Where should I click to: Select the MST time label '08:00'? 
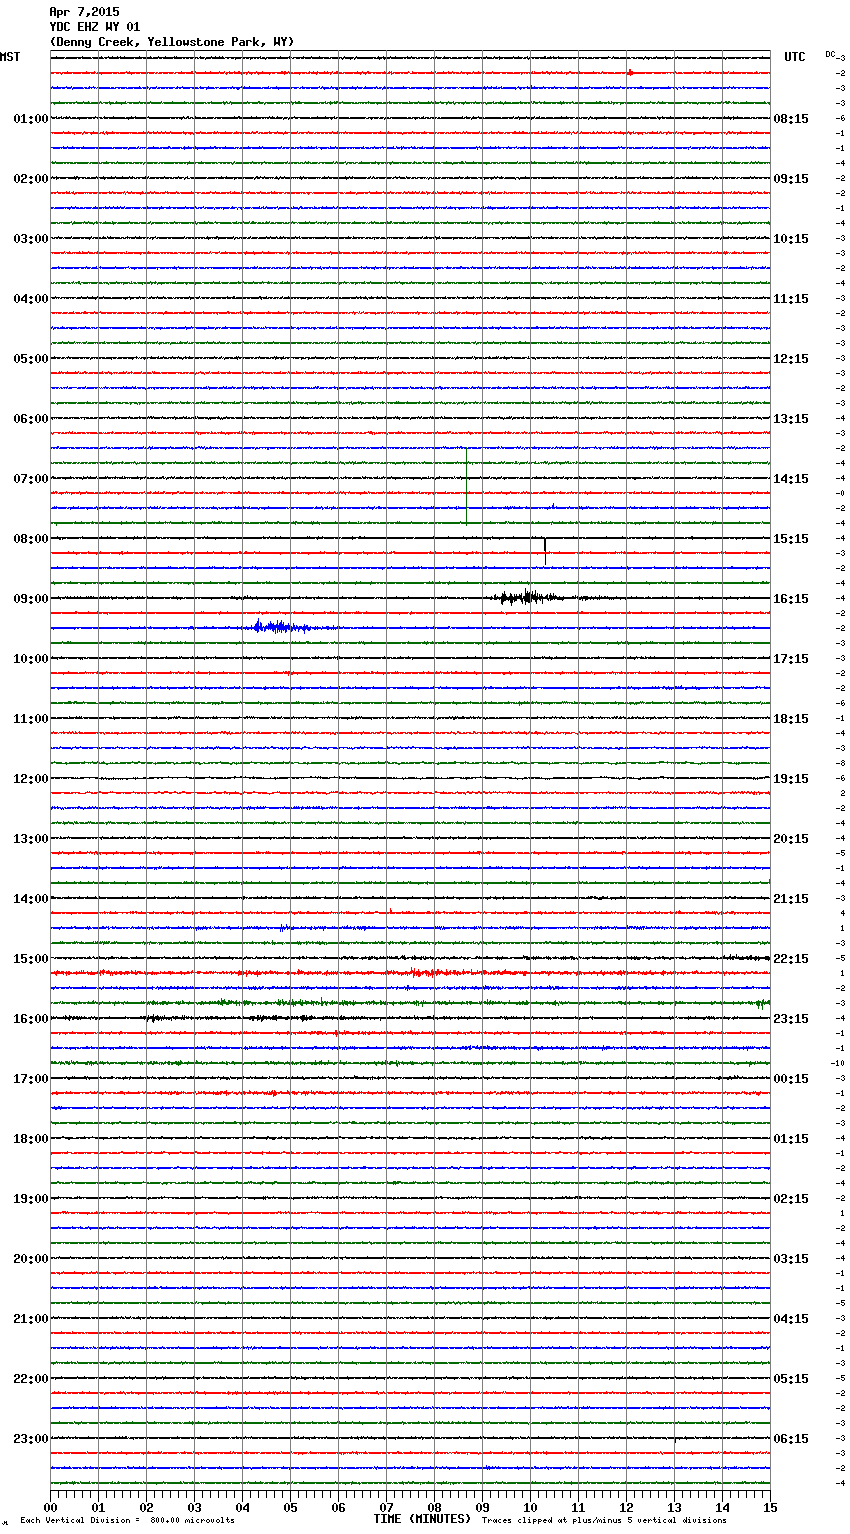click(31, 539)
